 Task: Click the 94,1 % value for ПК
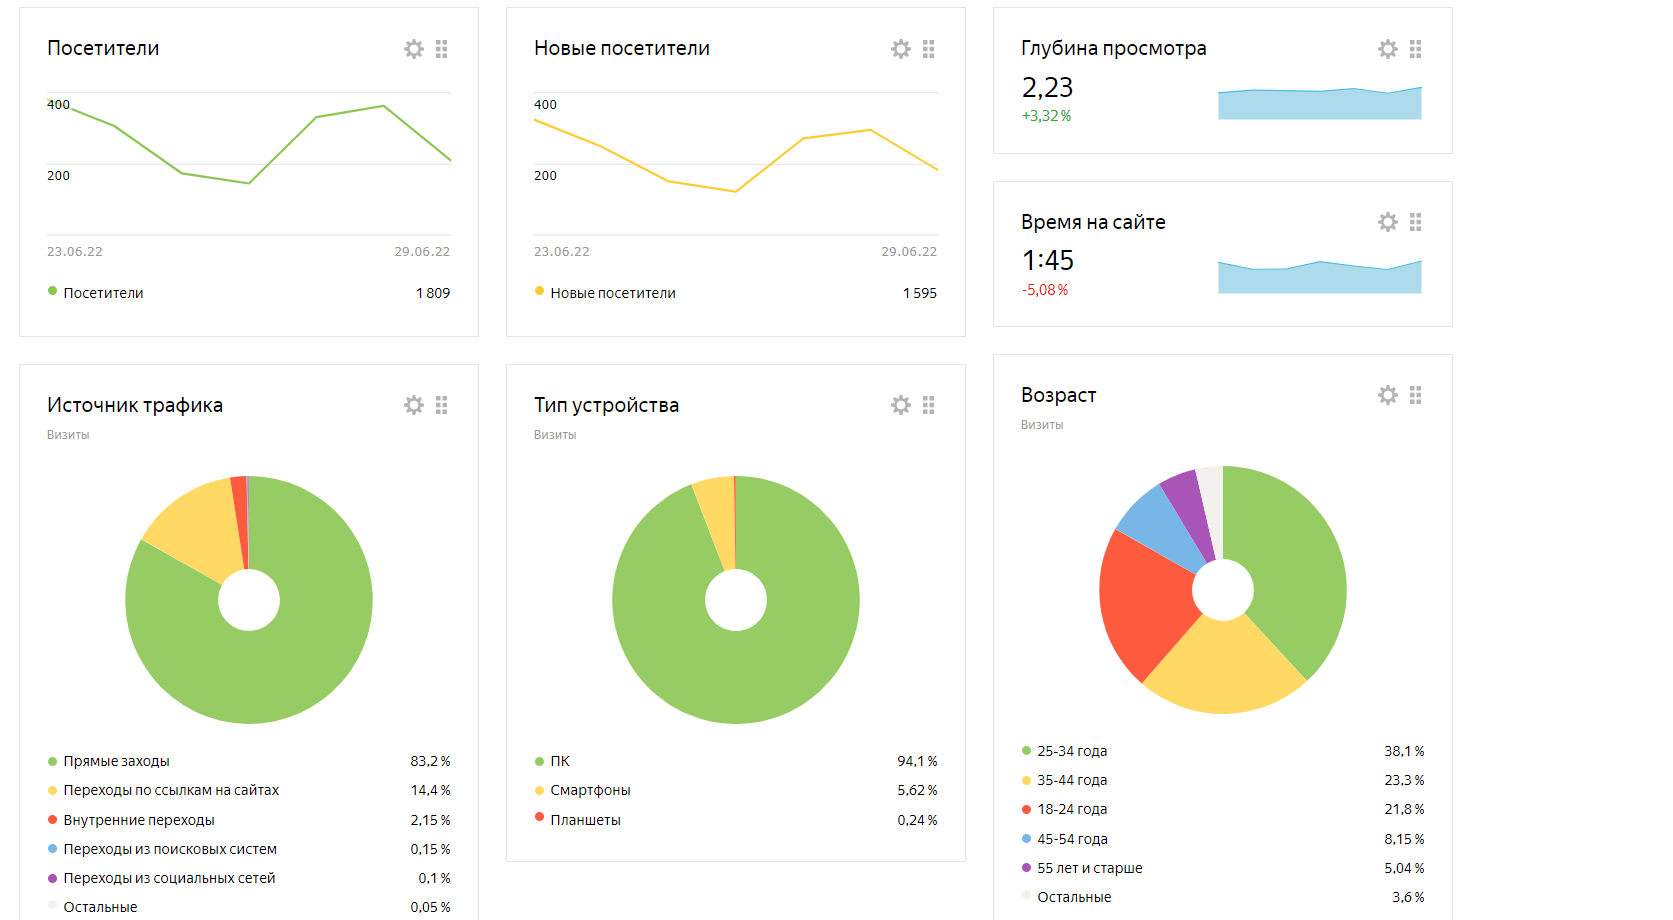point(917,761)
